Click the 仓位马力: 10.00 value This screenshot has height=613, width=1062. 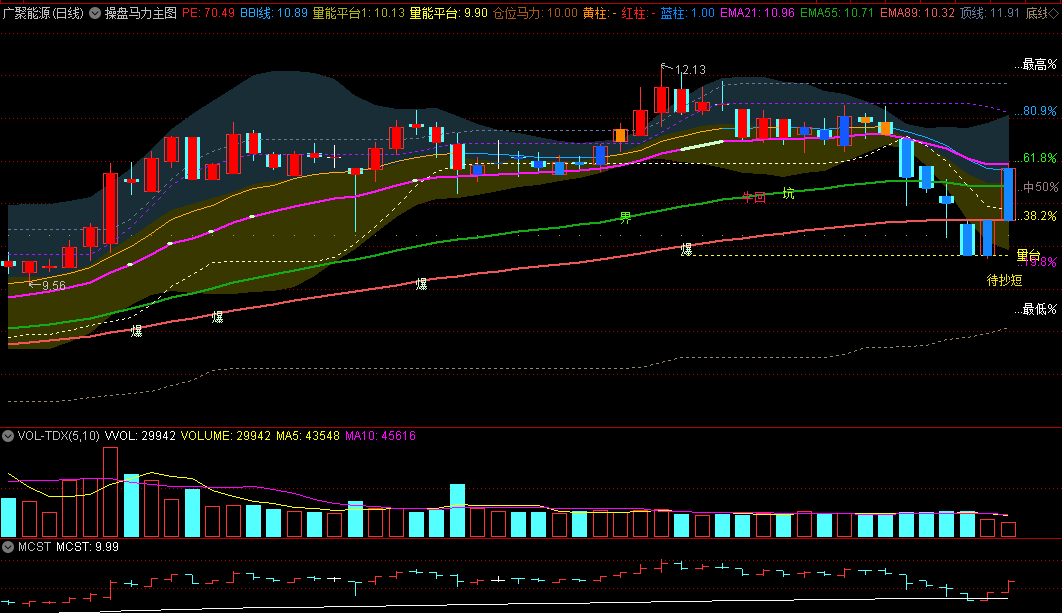pos(535,13)
